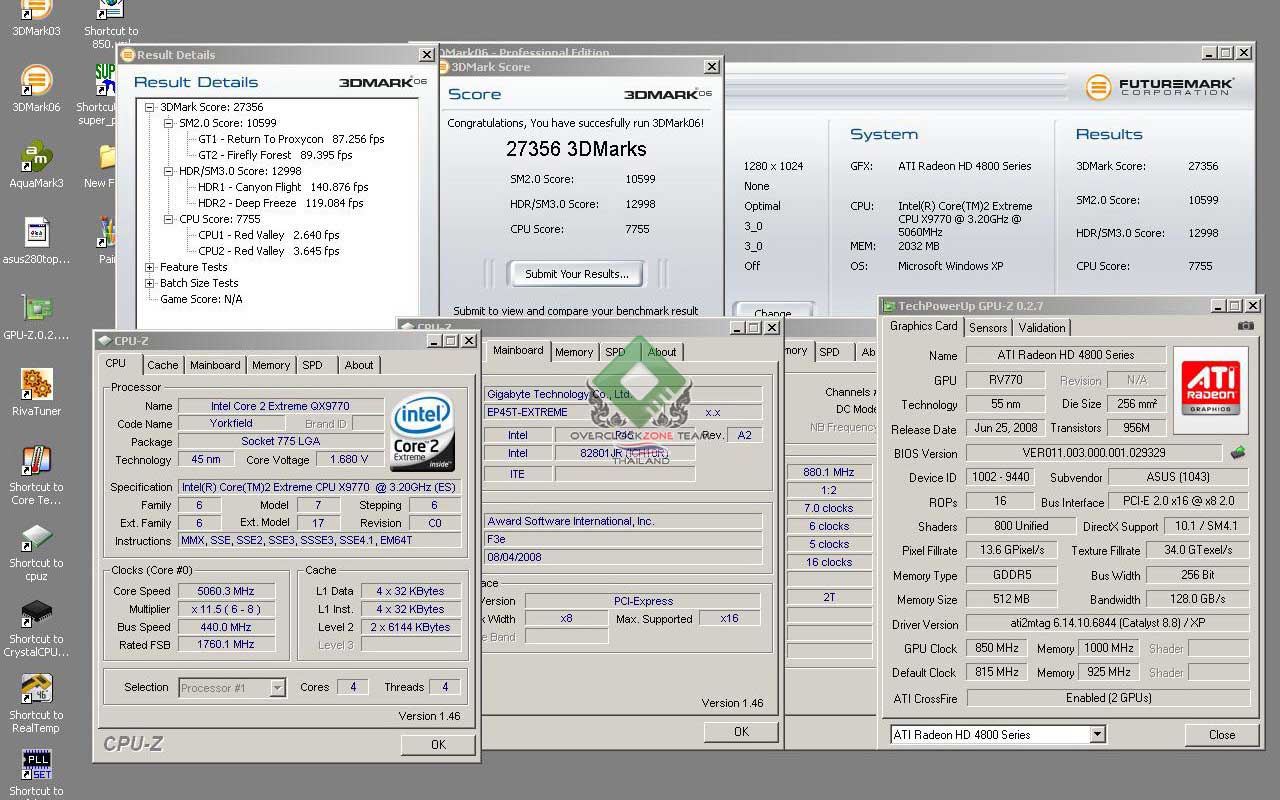The height and width of the screenshot is (800, 1280).
Task: Expand the Feature Tests node
Action: click(149, 267)
